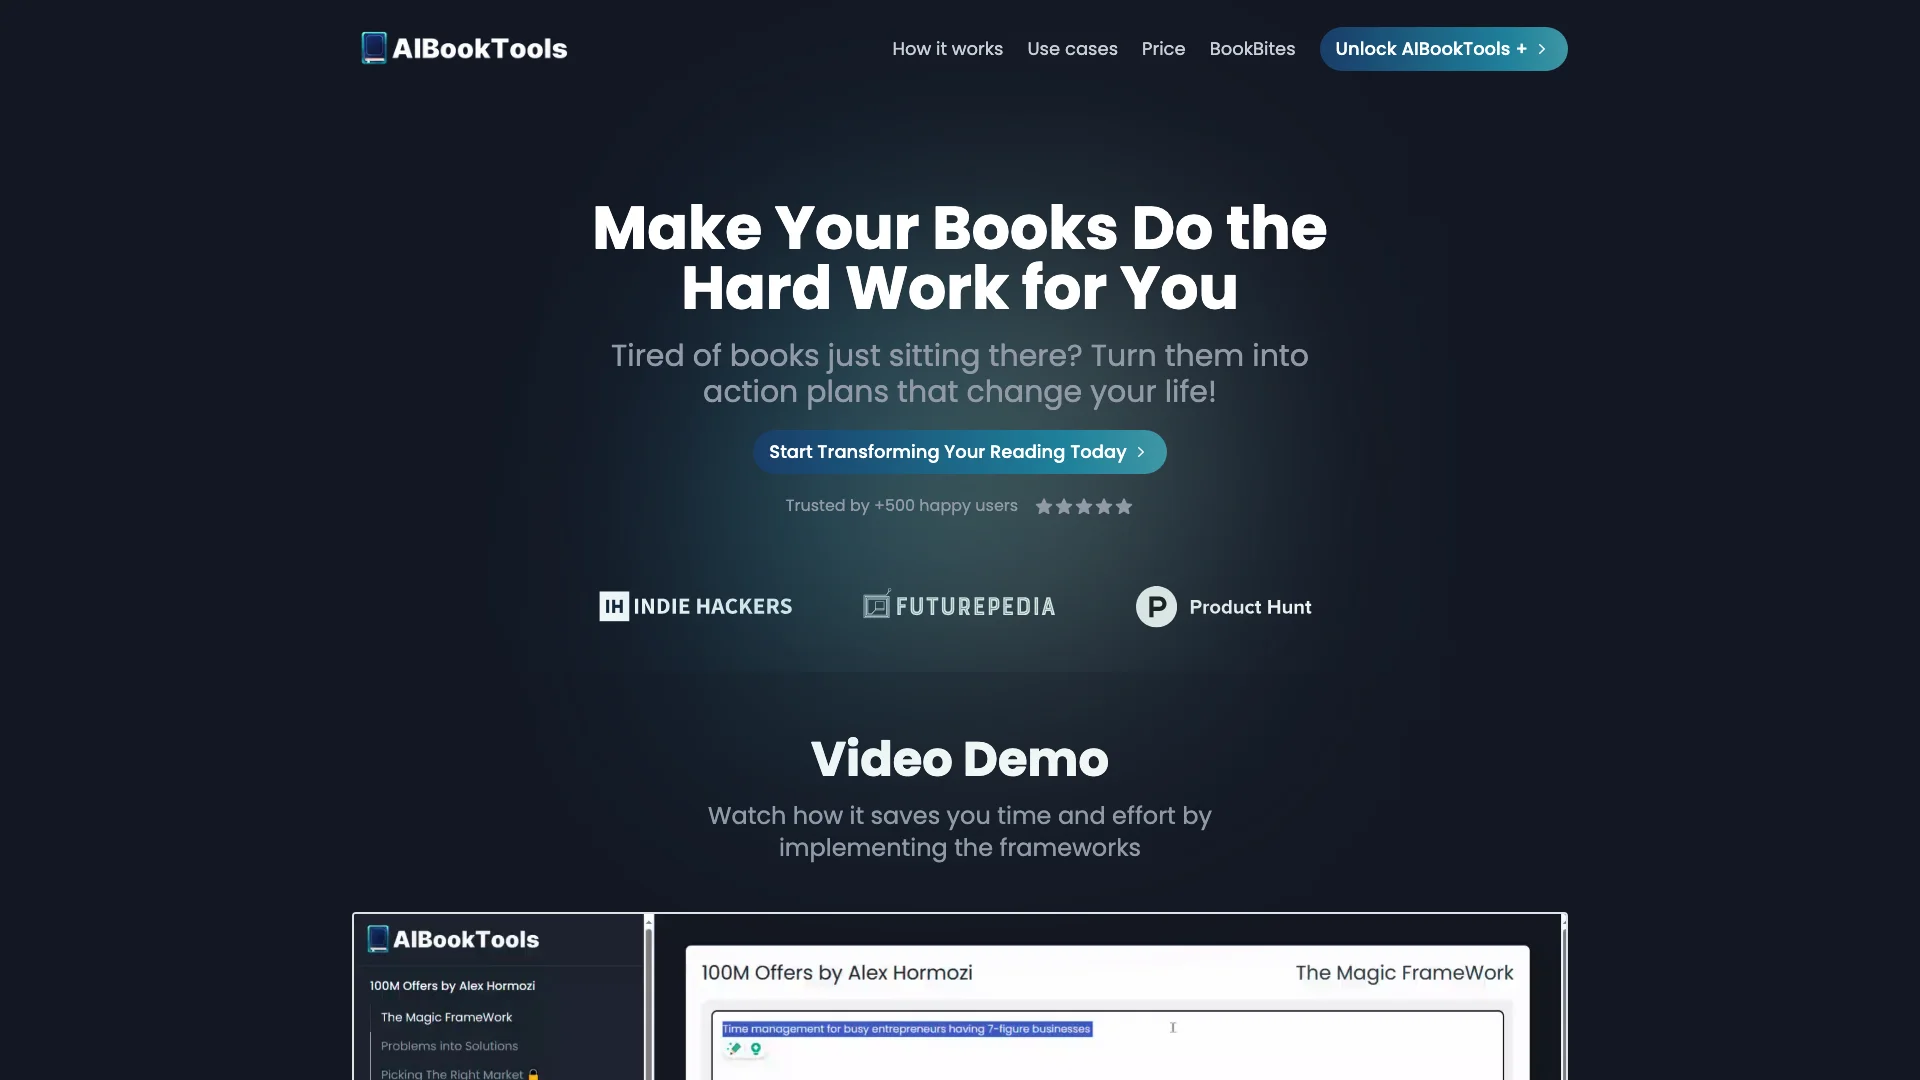Screen dimensions: 1920x1080
Task: Select the Use cases menu item
Action: 1072,49
